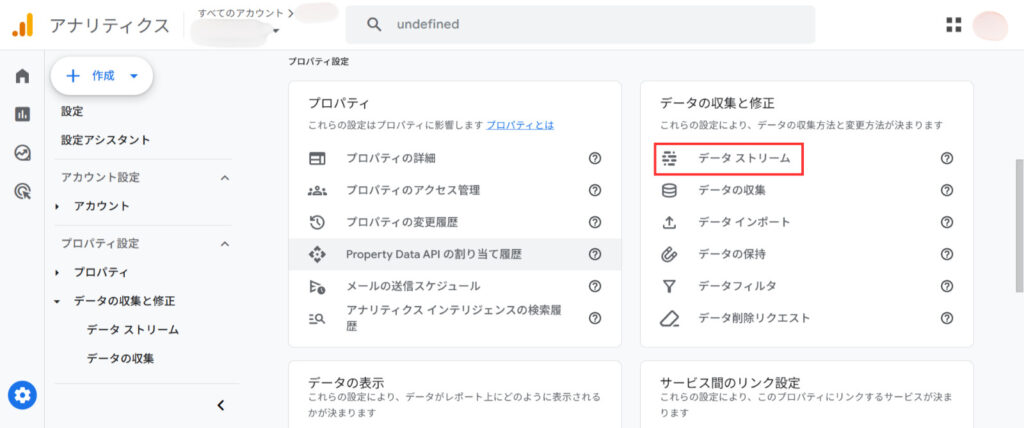1024x428 pixels.
Task: Open プロパティの変更履歴 setting
Action: [402, 222]
